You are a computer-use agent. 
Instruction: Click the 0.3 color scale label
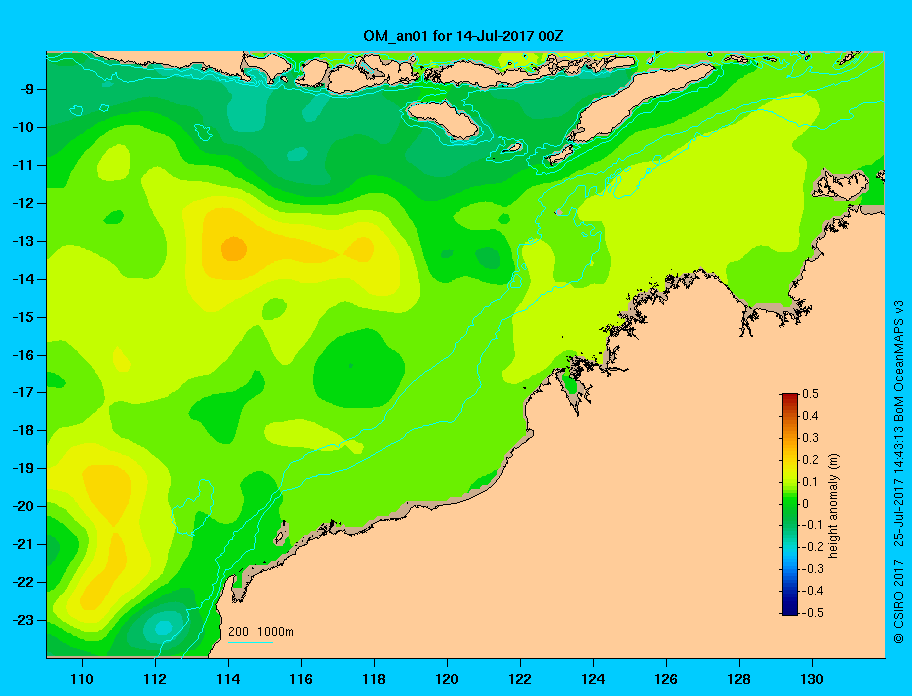[x=810, y=437]
